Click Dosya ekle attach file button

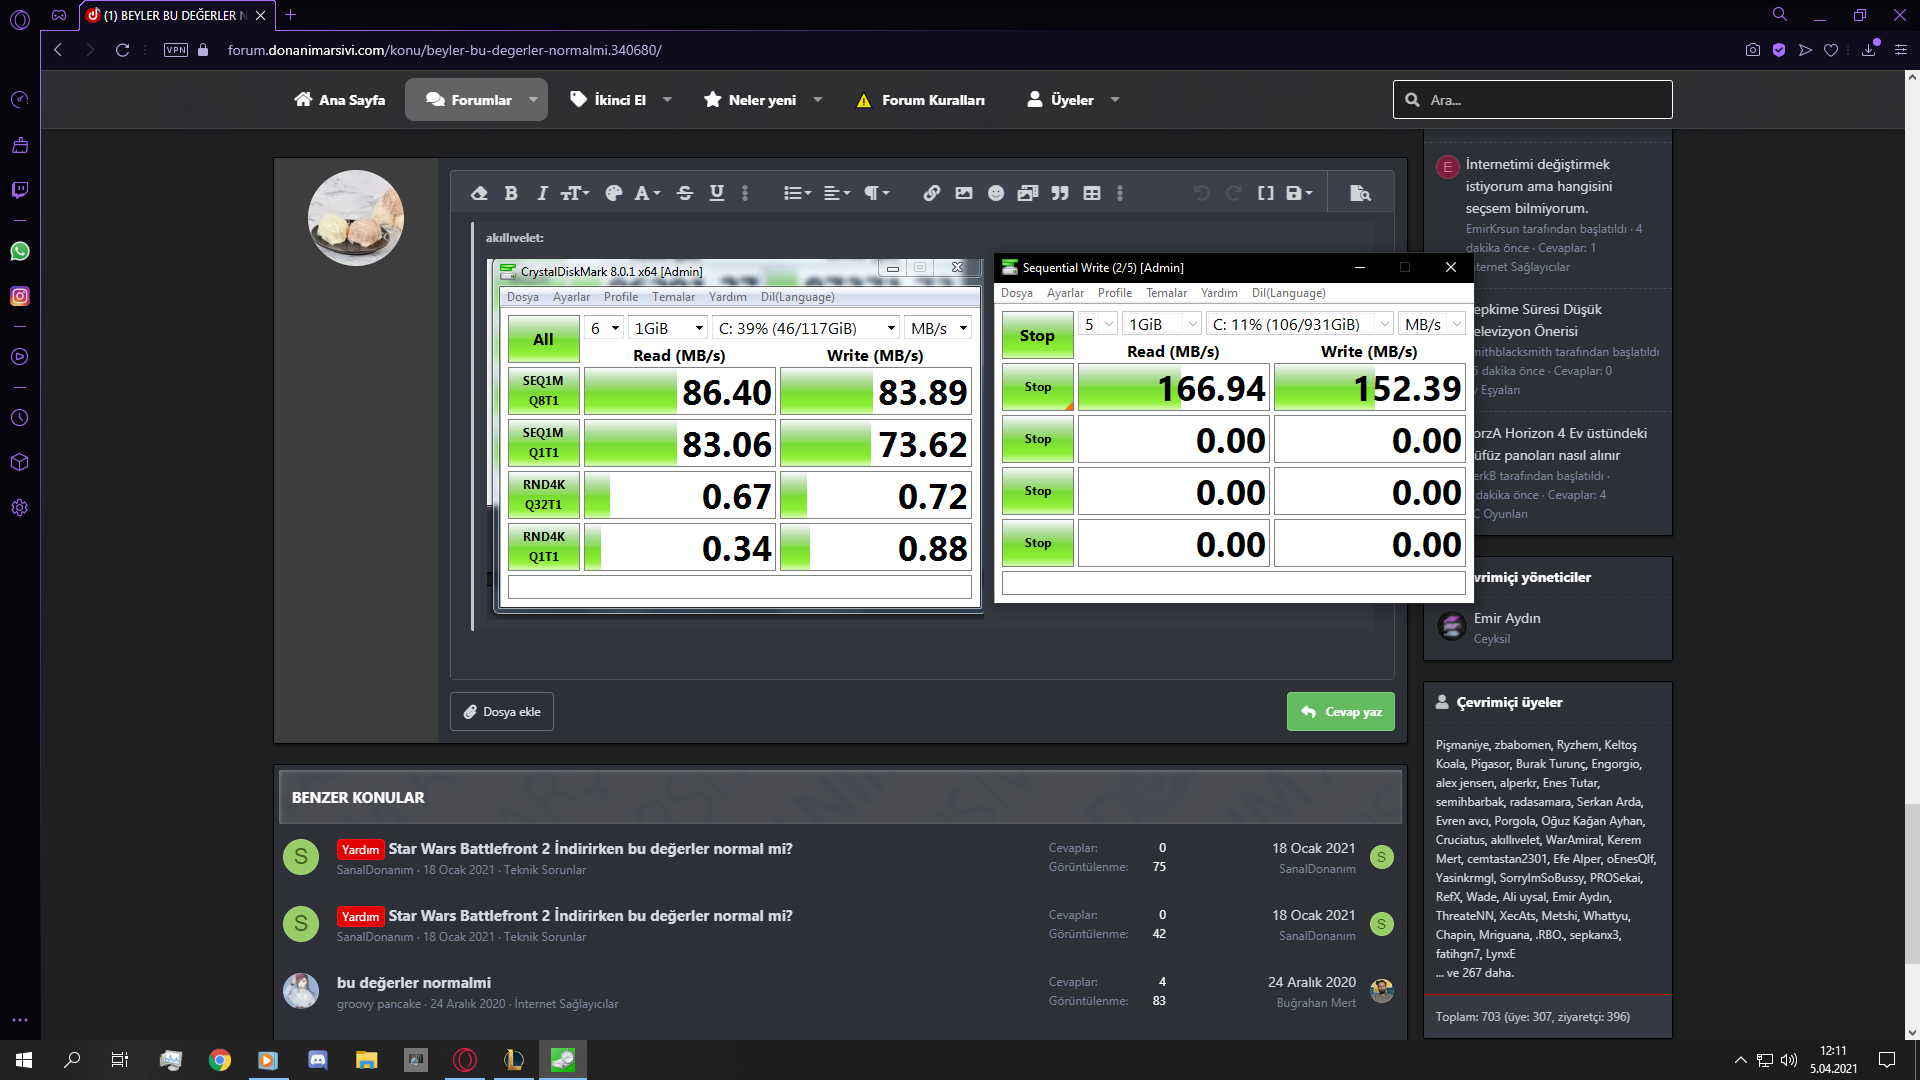(x=502, y=712)
